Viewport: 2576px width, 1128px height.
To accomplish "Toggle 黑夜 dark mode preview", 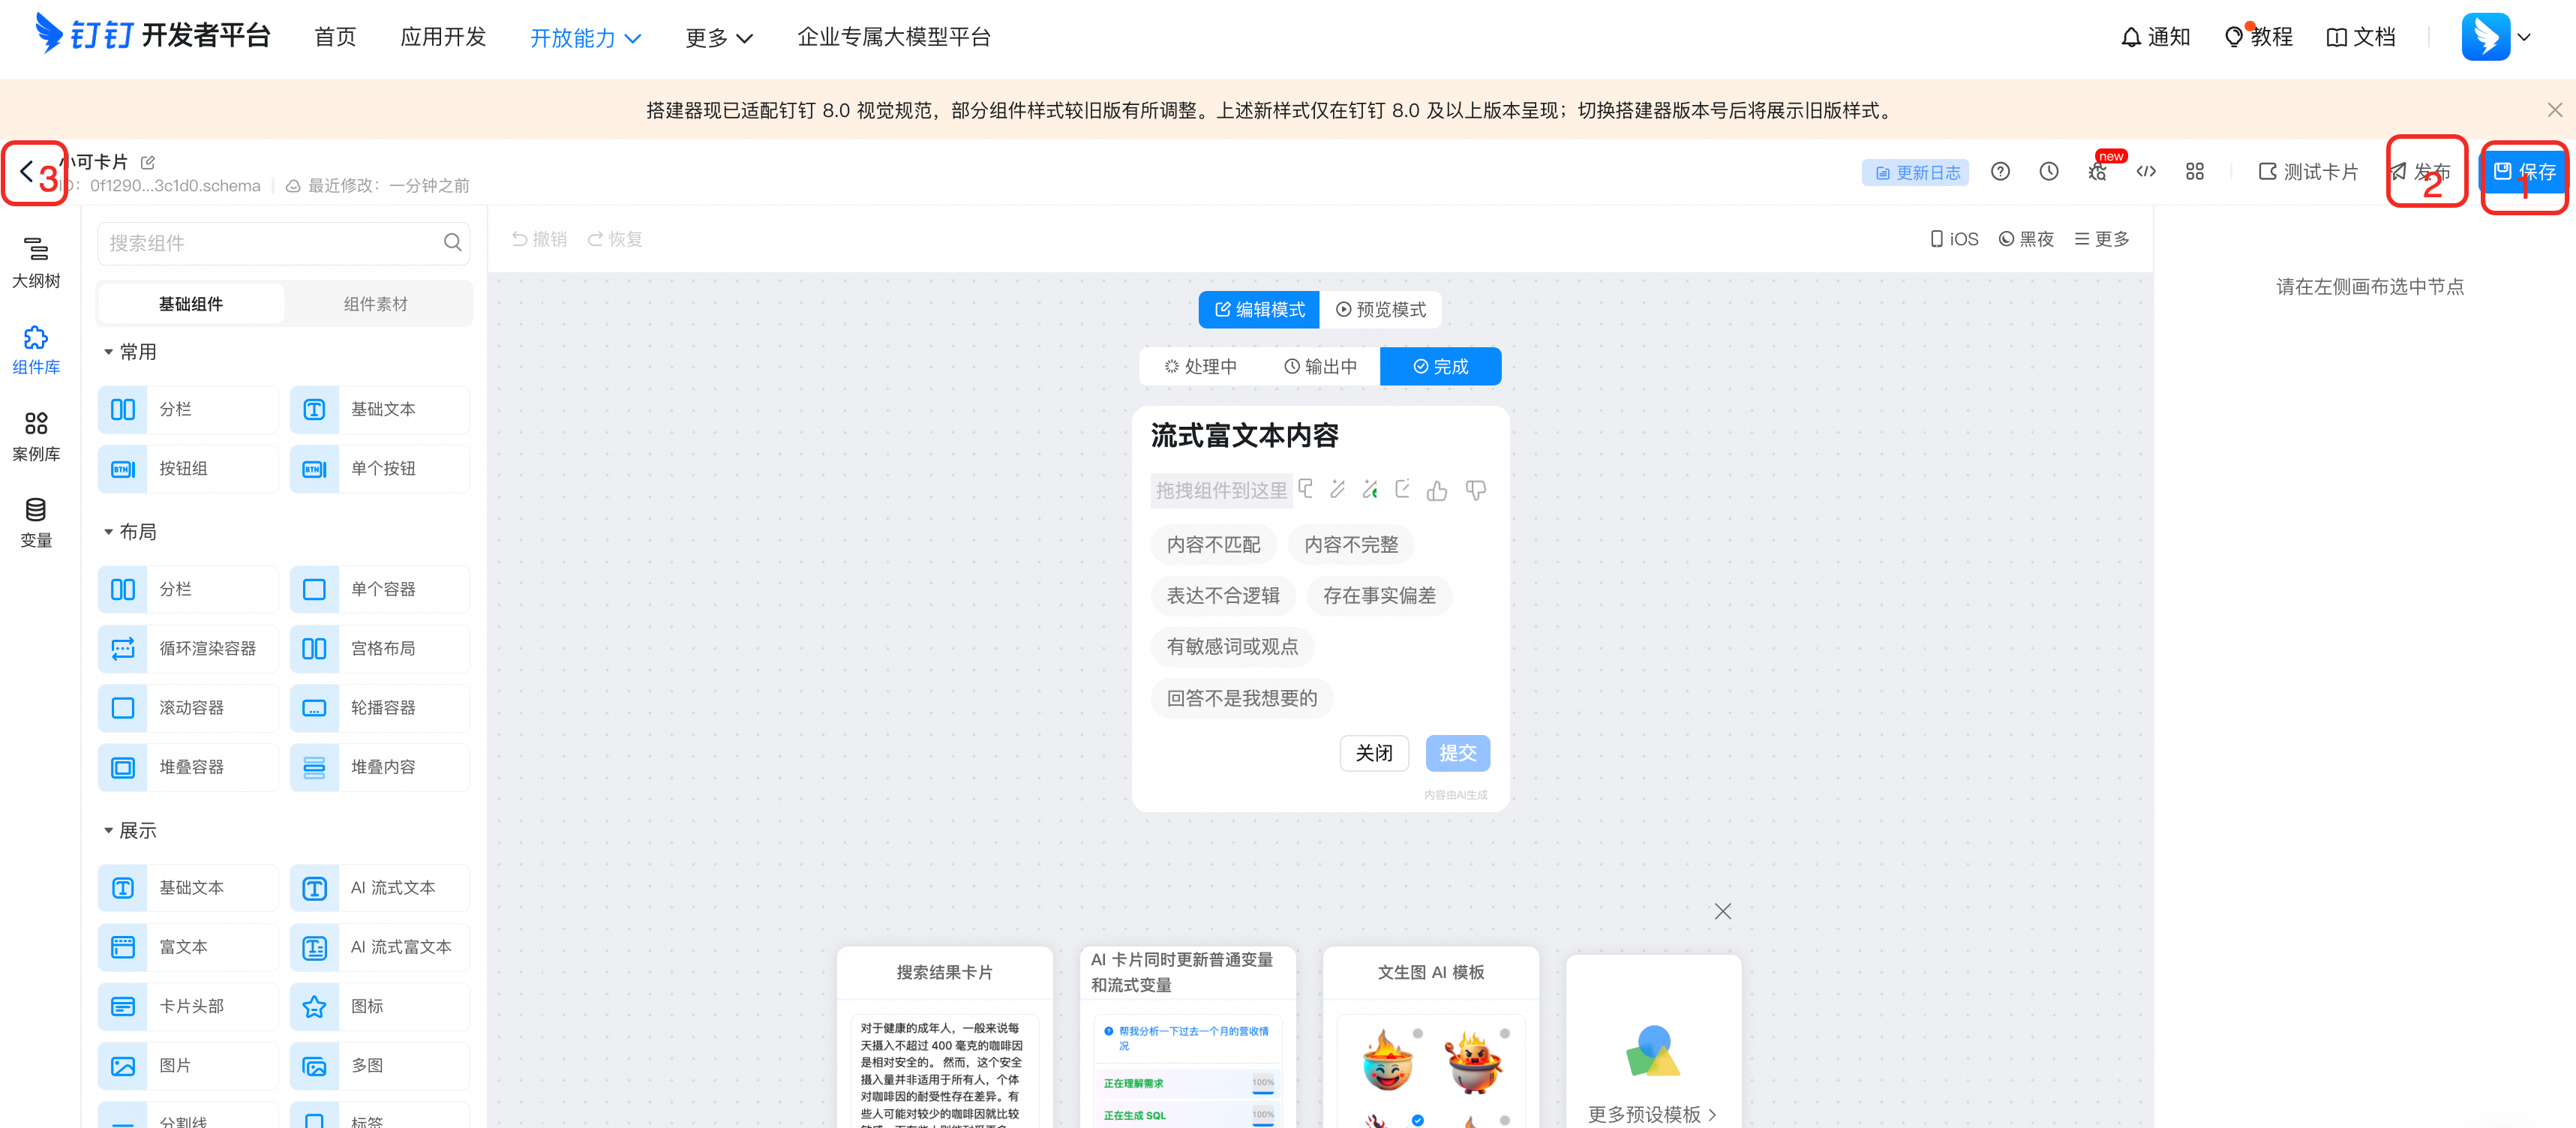I will (2026, 239).
